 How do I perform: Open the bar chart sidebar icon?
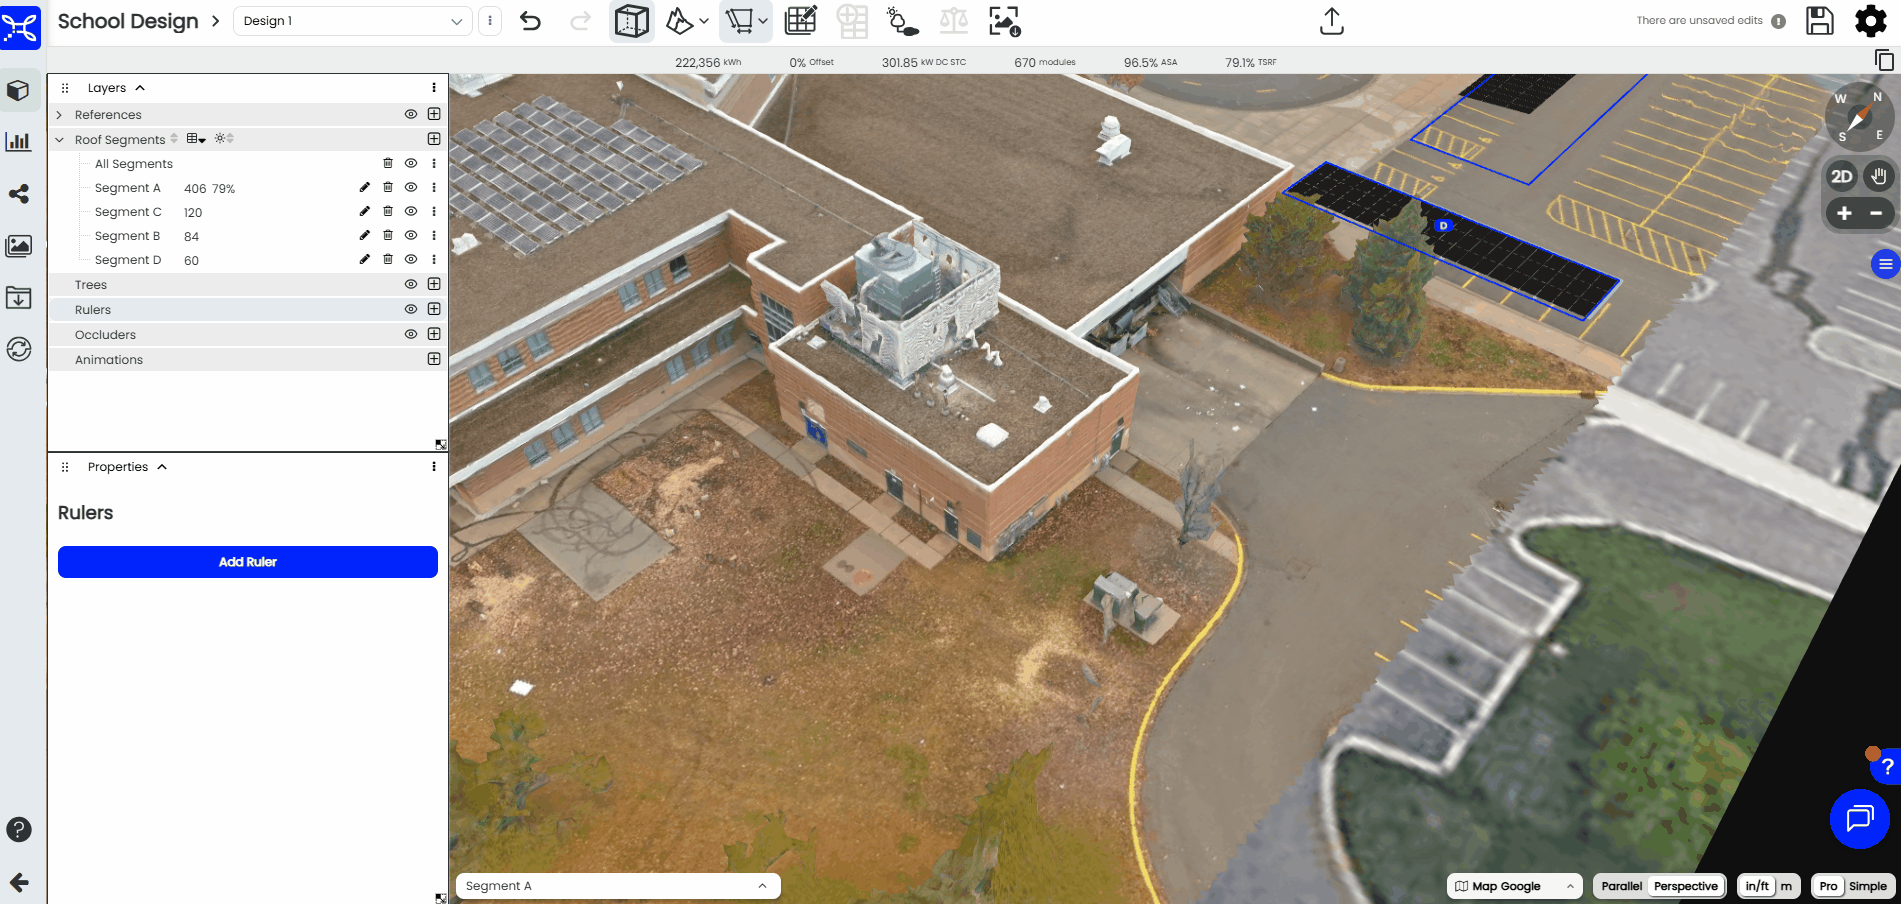click(19, 142)
